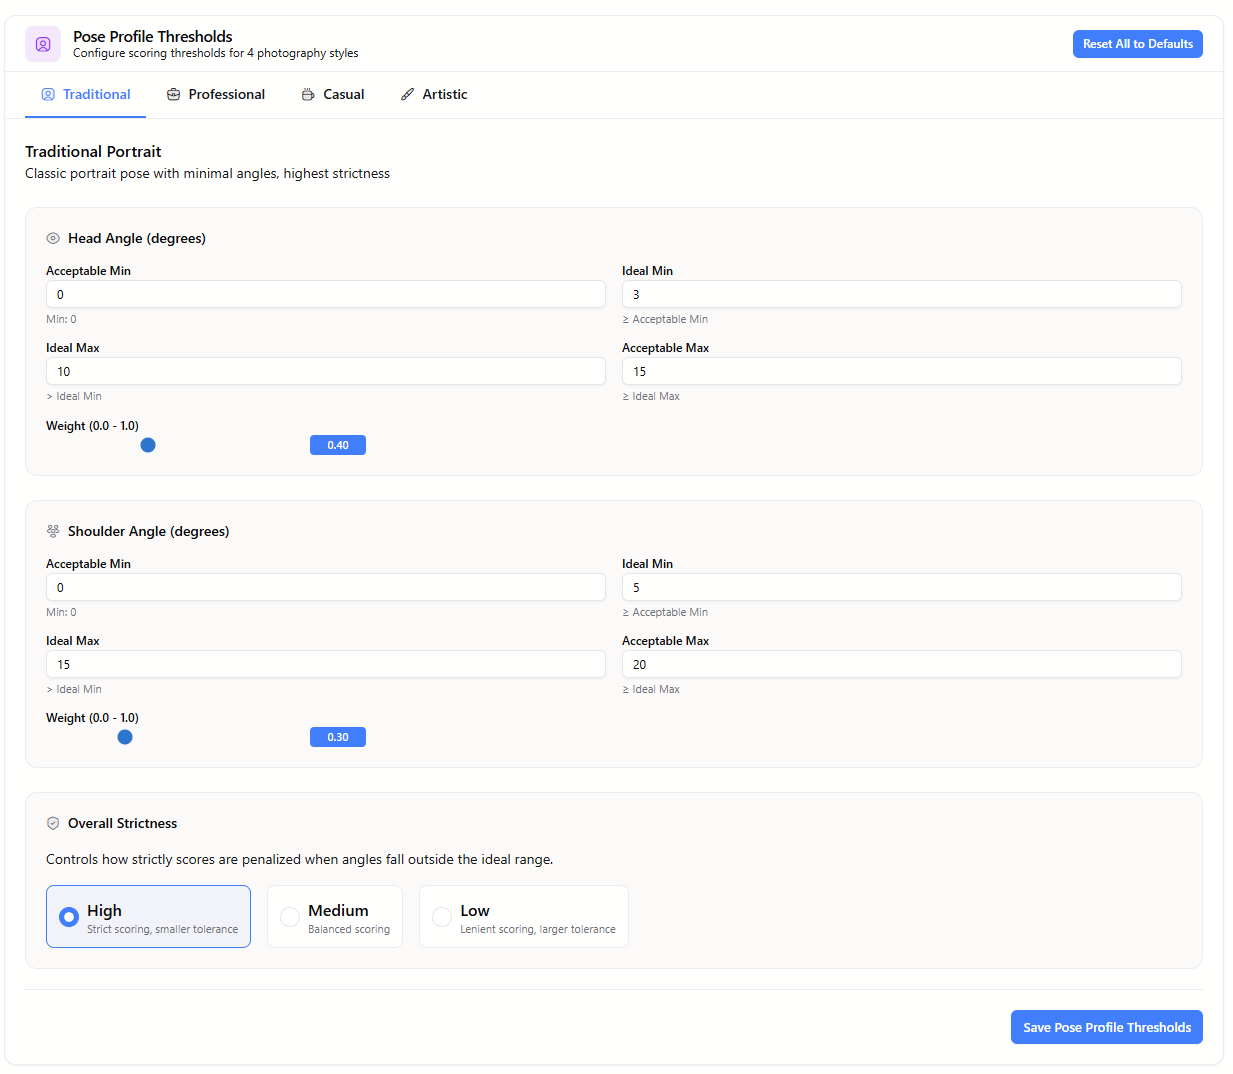This screenshot has width=1233, height=1074.
Task: Click Reset All to Defaults
Action: tap(1137, 43)
